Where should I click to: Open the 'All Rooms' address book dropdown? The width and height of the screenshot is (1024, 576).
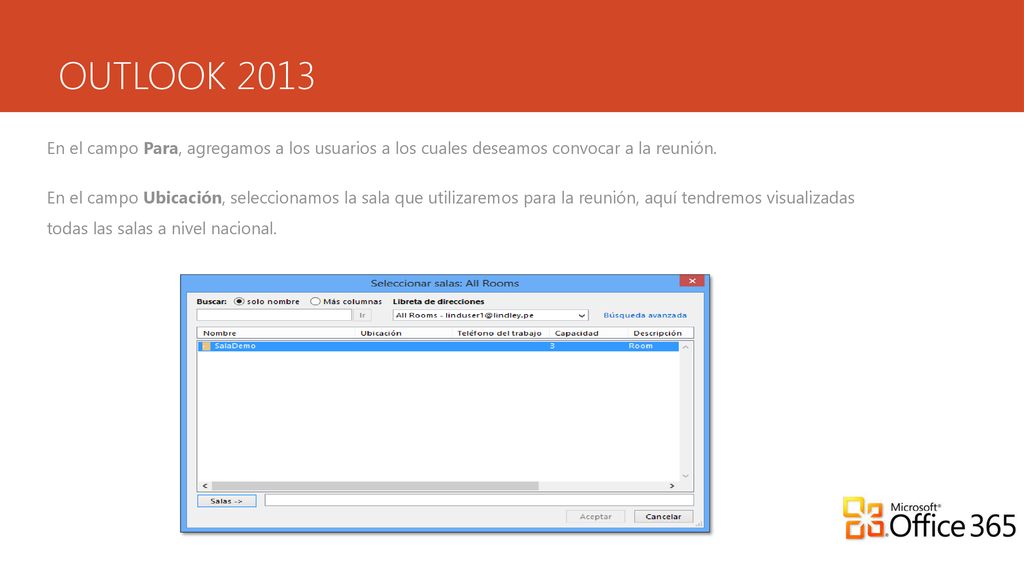pos(490,315)
